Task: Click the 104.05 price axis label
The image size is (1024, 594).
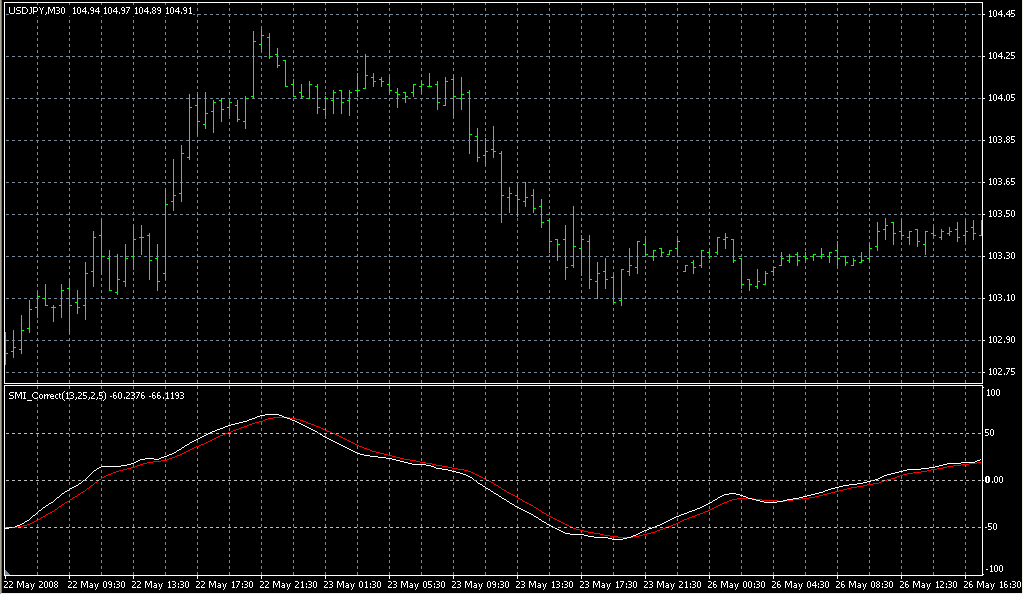Action: point(1002,98)
